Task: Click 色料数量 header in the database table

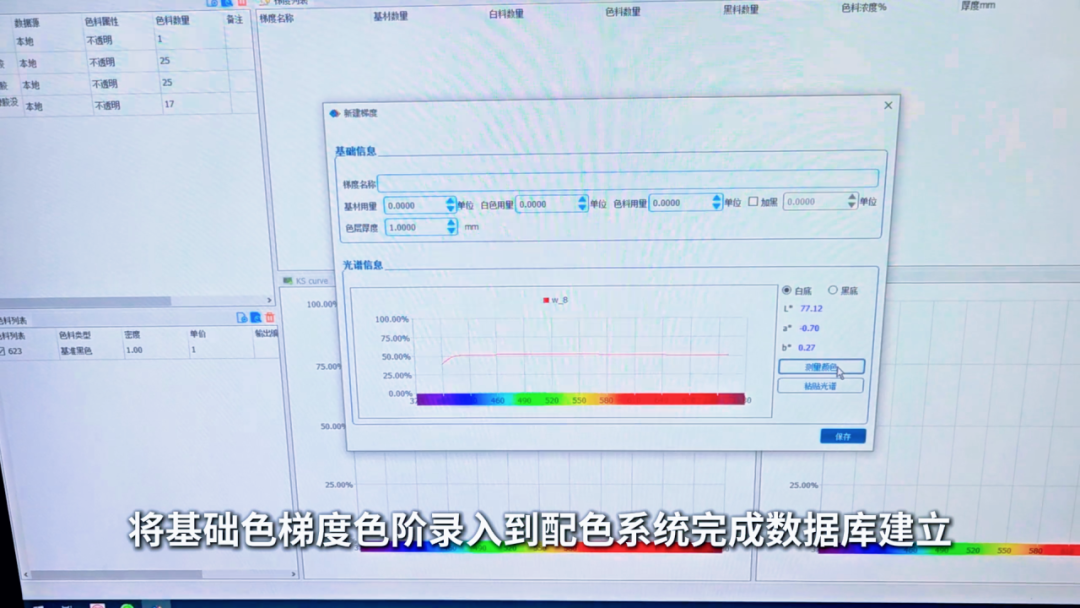Action: (x=172, y=21)
